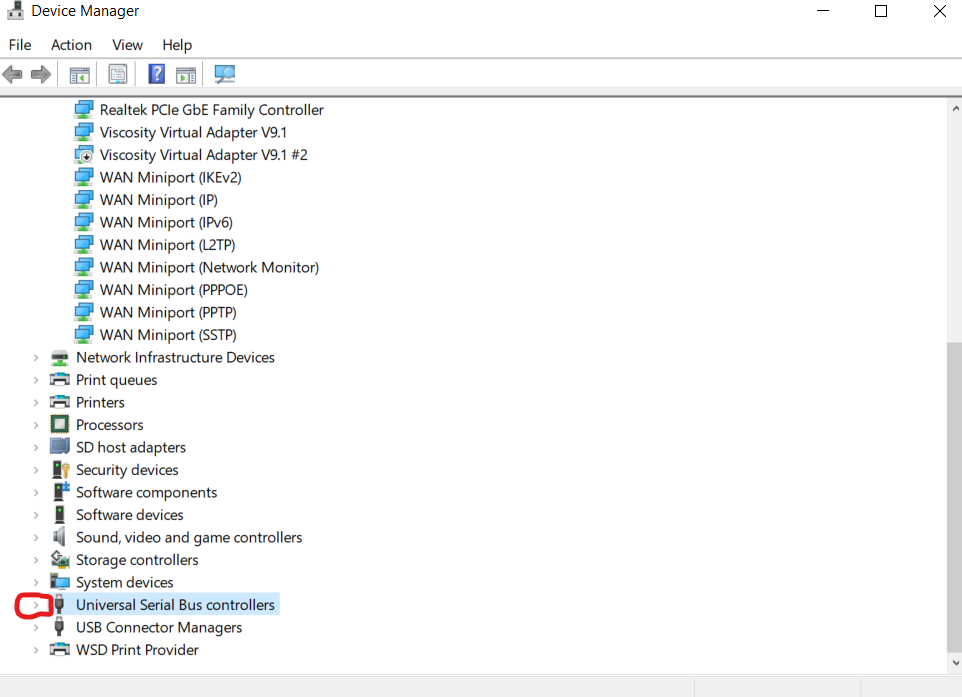962x697 pixels.
Task: Click the scrollbar up arrow
Action: (955, 109)
